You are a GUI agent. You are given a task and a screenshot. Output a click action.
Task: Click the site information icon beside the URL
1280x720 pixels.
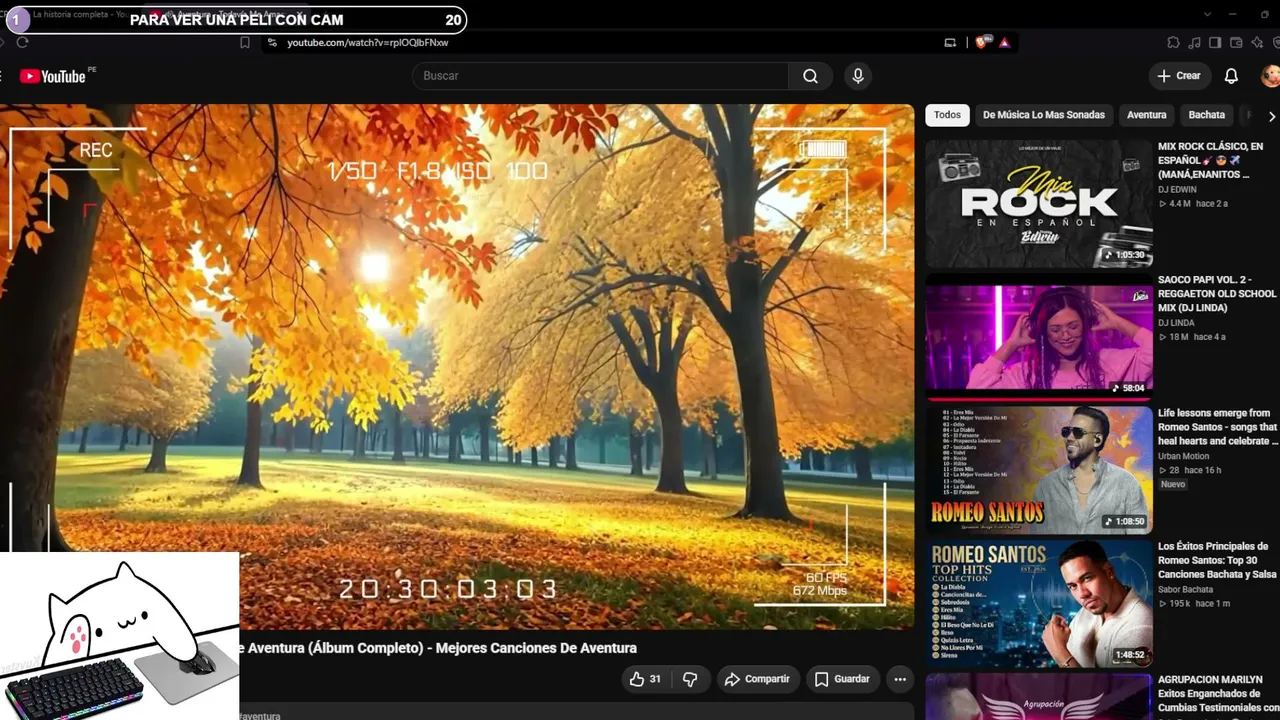pos(271,42)
